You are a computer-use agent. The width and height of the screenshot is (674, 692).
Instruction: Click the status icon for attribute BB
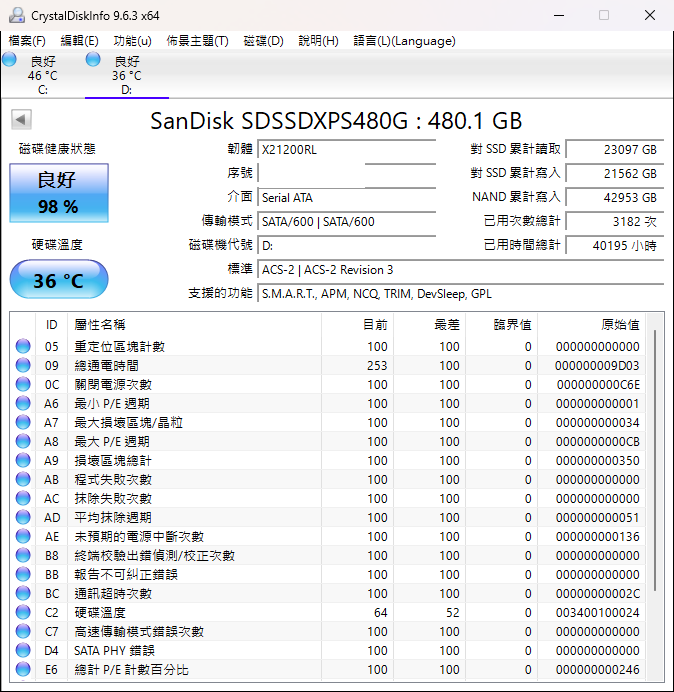tap(23, 574)
